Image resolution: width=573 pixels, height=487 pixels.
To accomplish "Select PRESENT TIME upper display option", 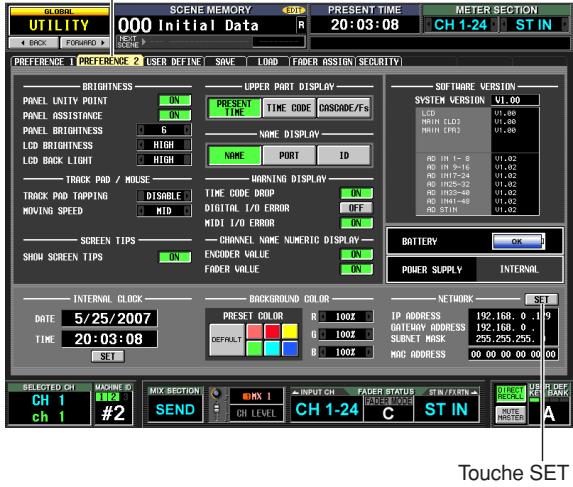I will pyautogui.click(x=234, y=108).
